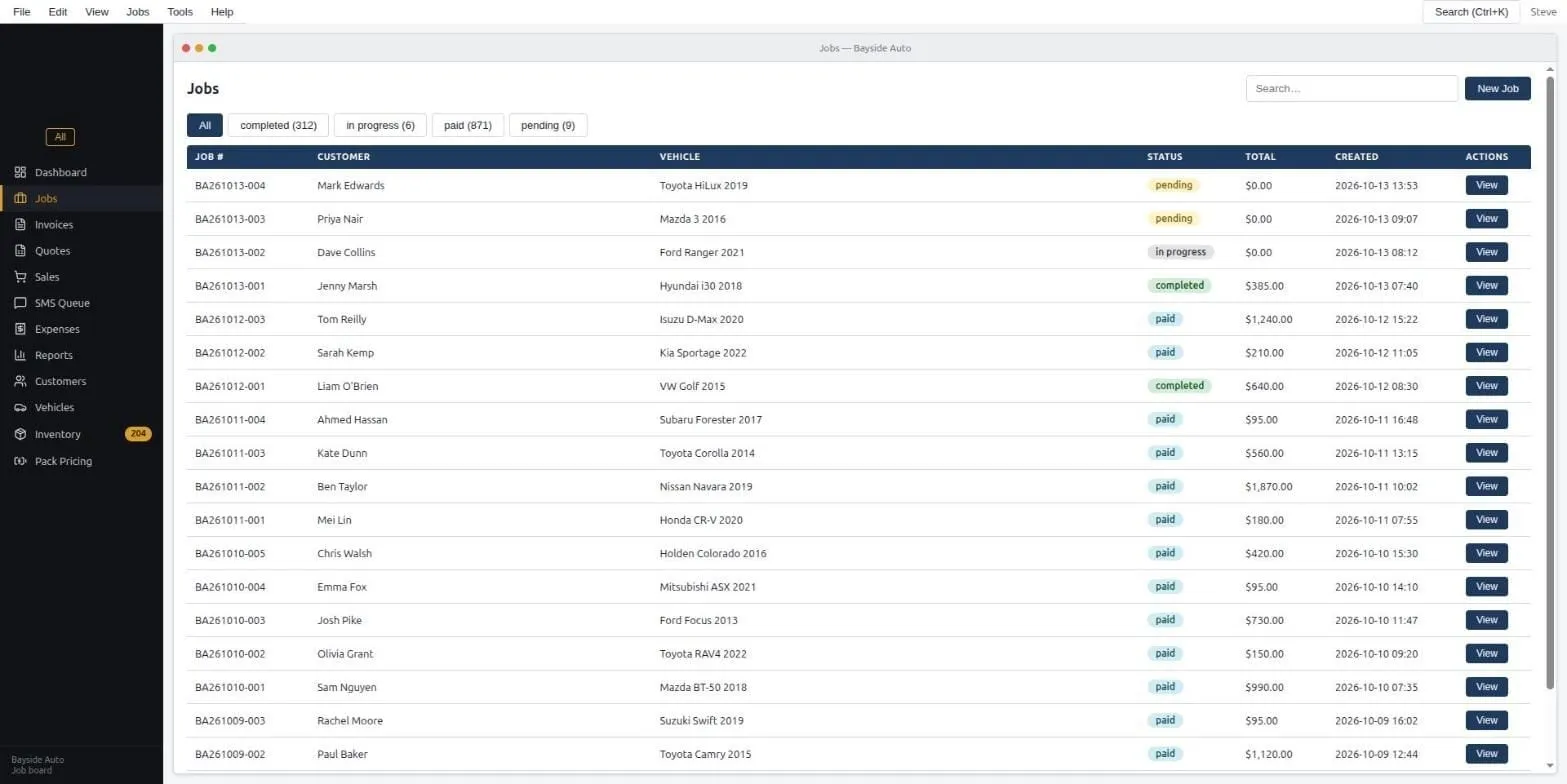Open the File menu
Viewport: 1567px width, 784px height.
[22, 12]
